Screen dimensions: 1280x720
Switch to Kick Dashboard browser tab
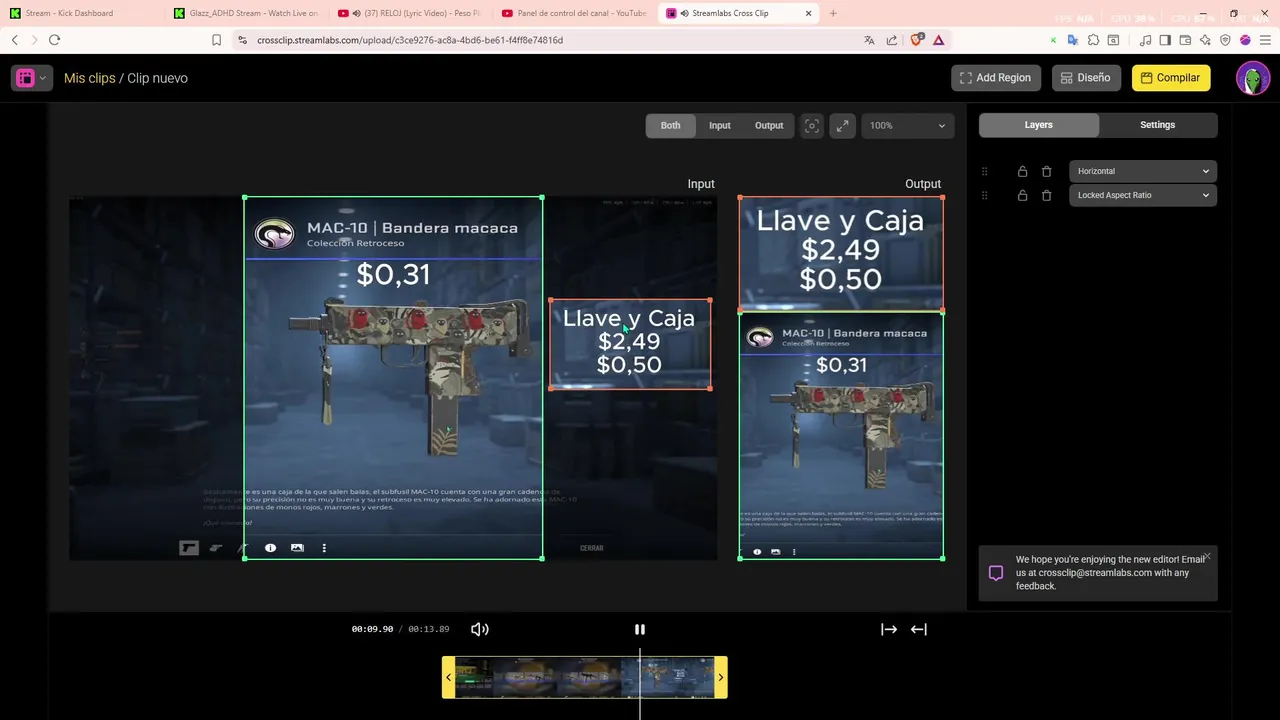[x=69, y=13]
